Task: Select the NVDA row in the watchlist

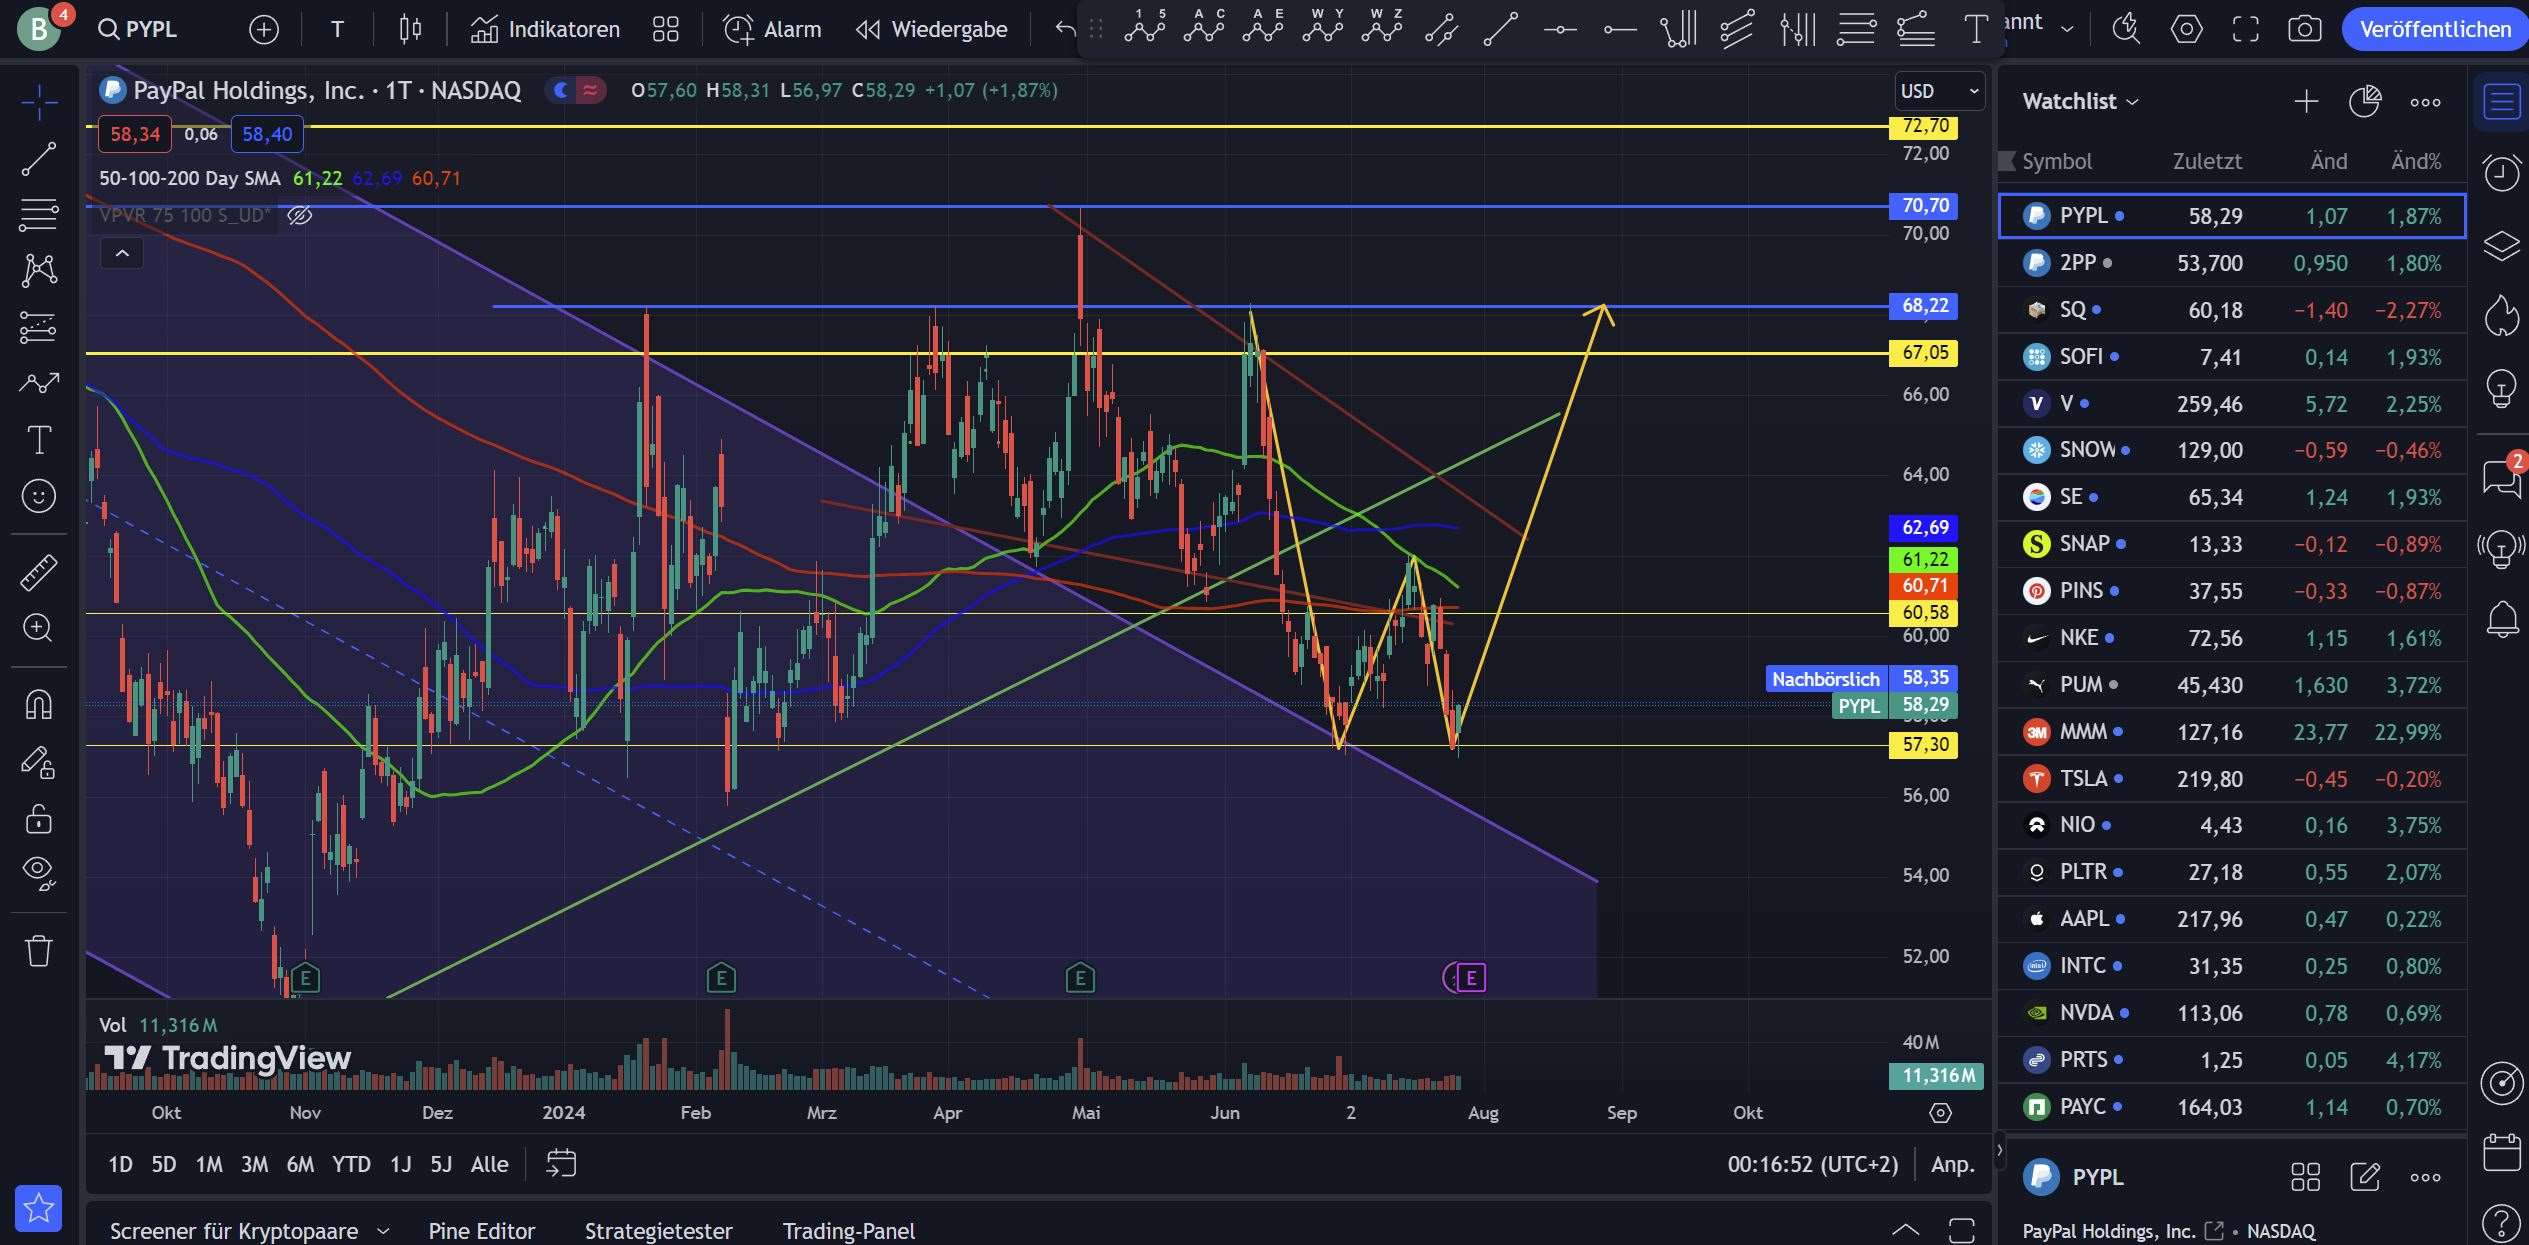Action: (2232, 1012)
